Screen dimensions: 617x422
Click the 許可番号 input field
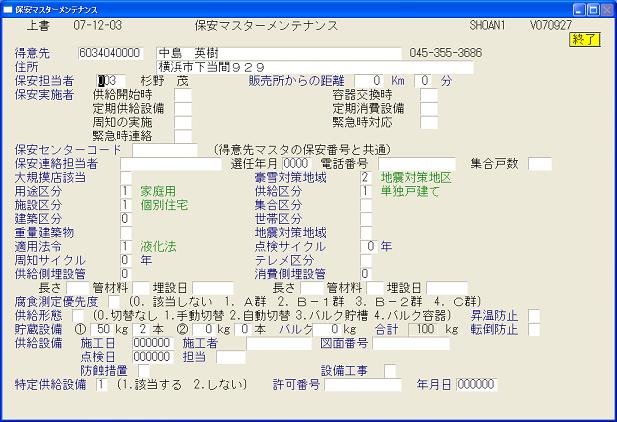tap(363, 385)
